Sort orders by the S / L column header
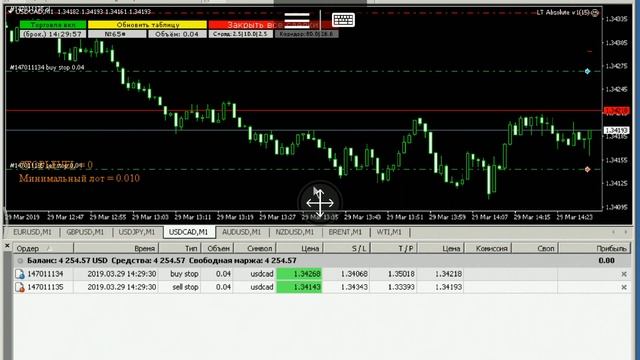The height and width of the screenshot is (360, 640). [346, 248]
